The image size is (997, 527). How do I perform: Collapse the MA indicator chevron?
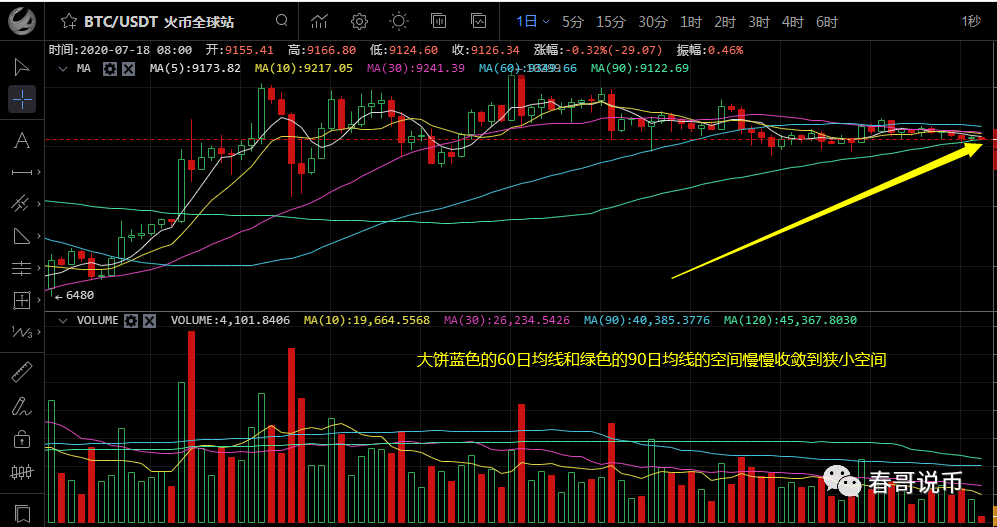[63, 68]
